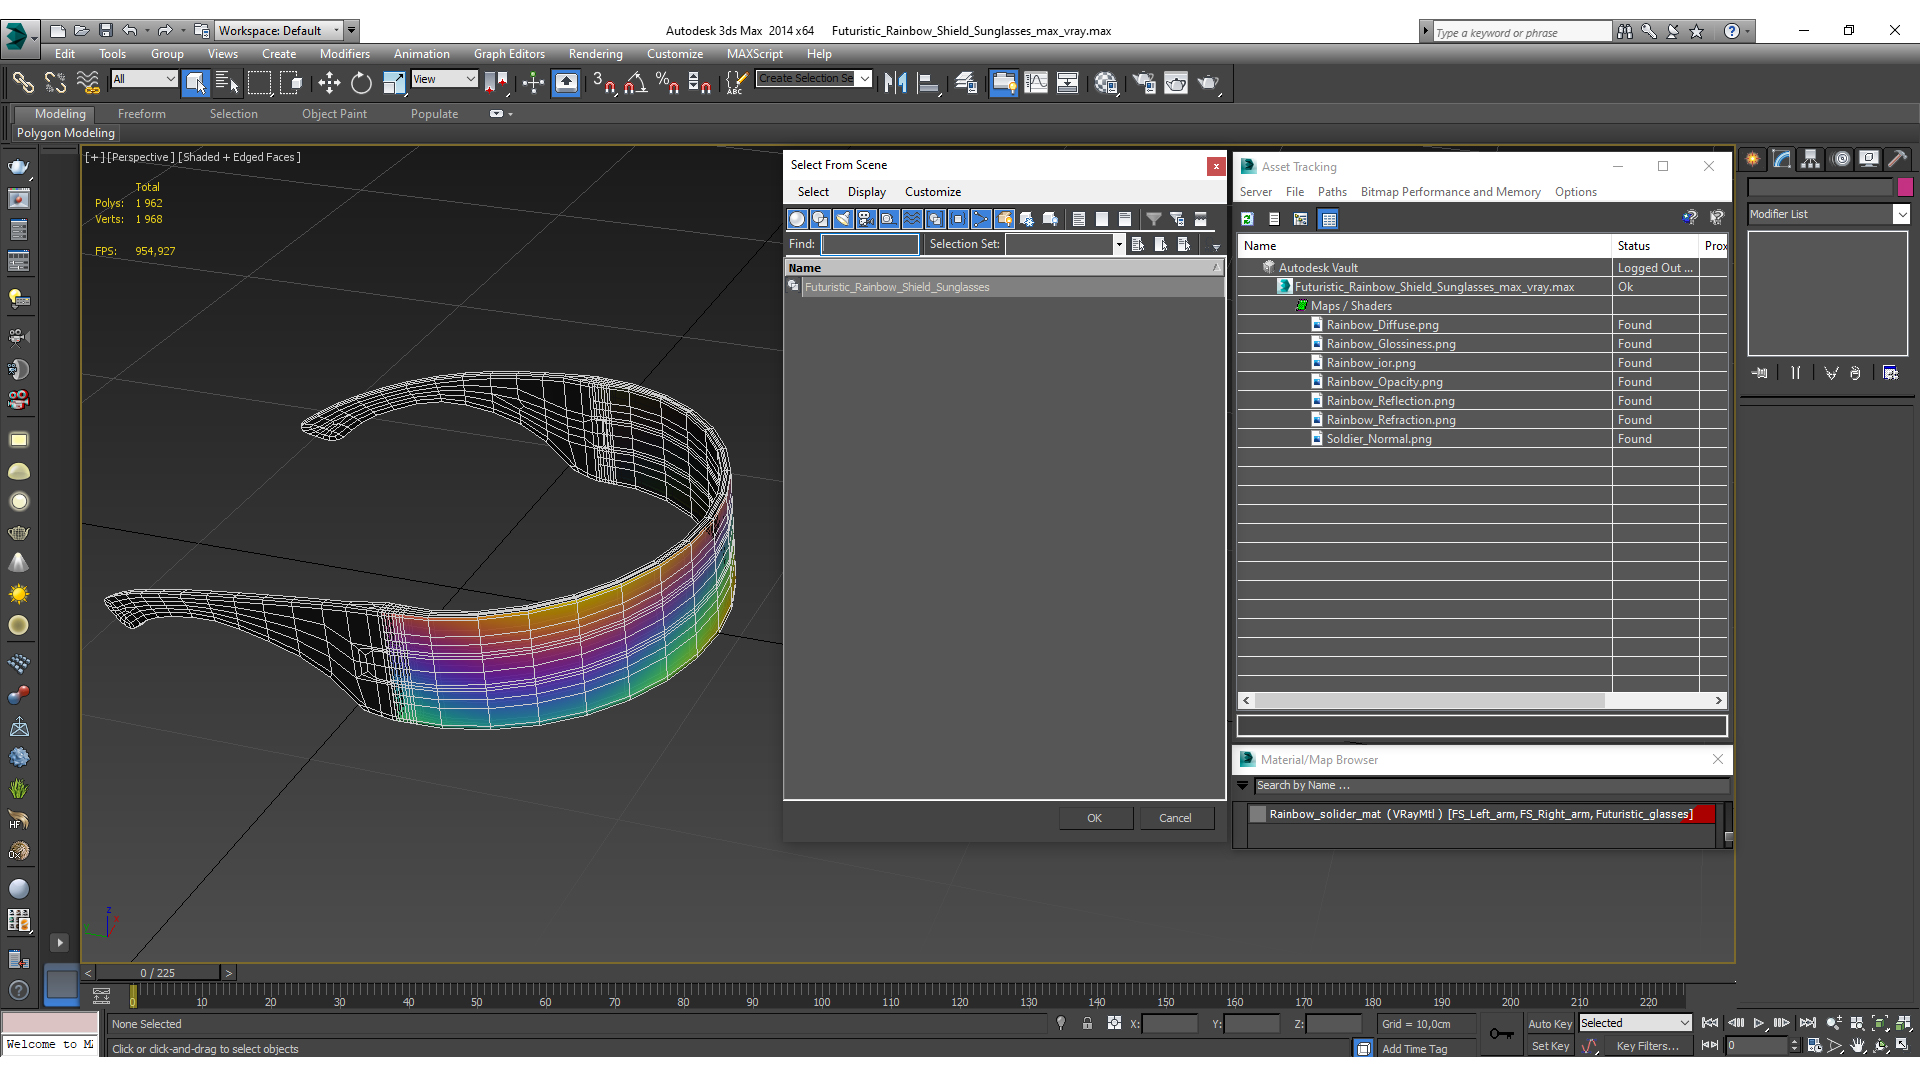Open the Key Filters dialog

[x=1648, y=1046]
